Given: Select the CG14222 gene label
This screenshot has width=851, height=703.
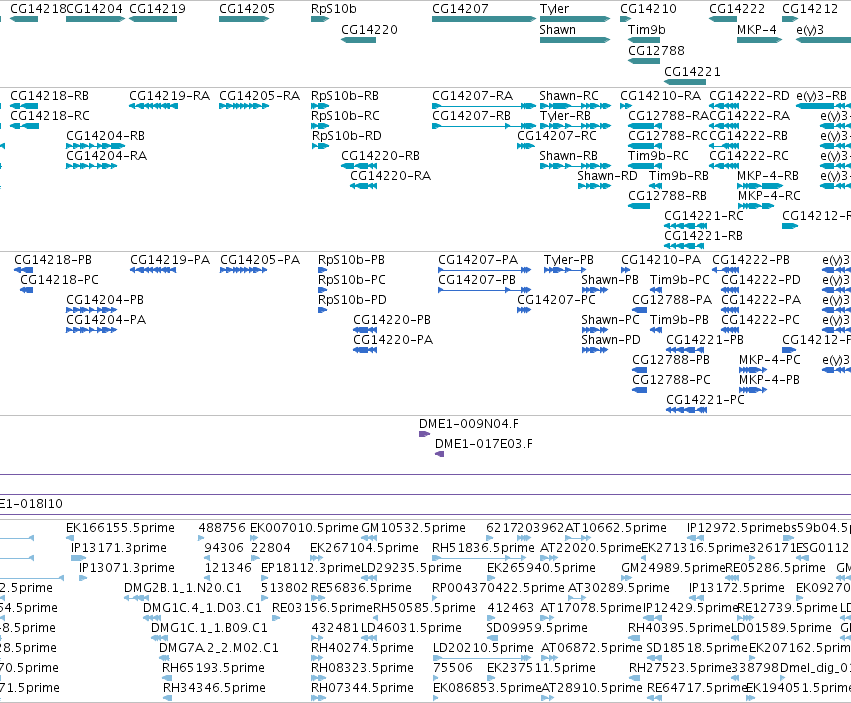Looking at the screenshot, I should point(737,9).
